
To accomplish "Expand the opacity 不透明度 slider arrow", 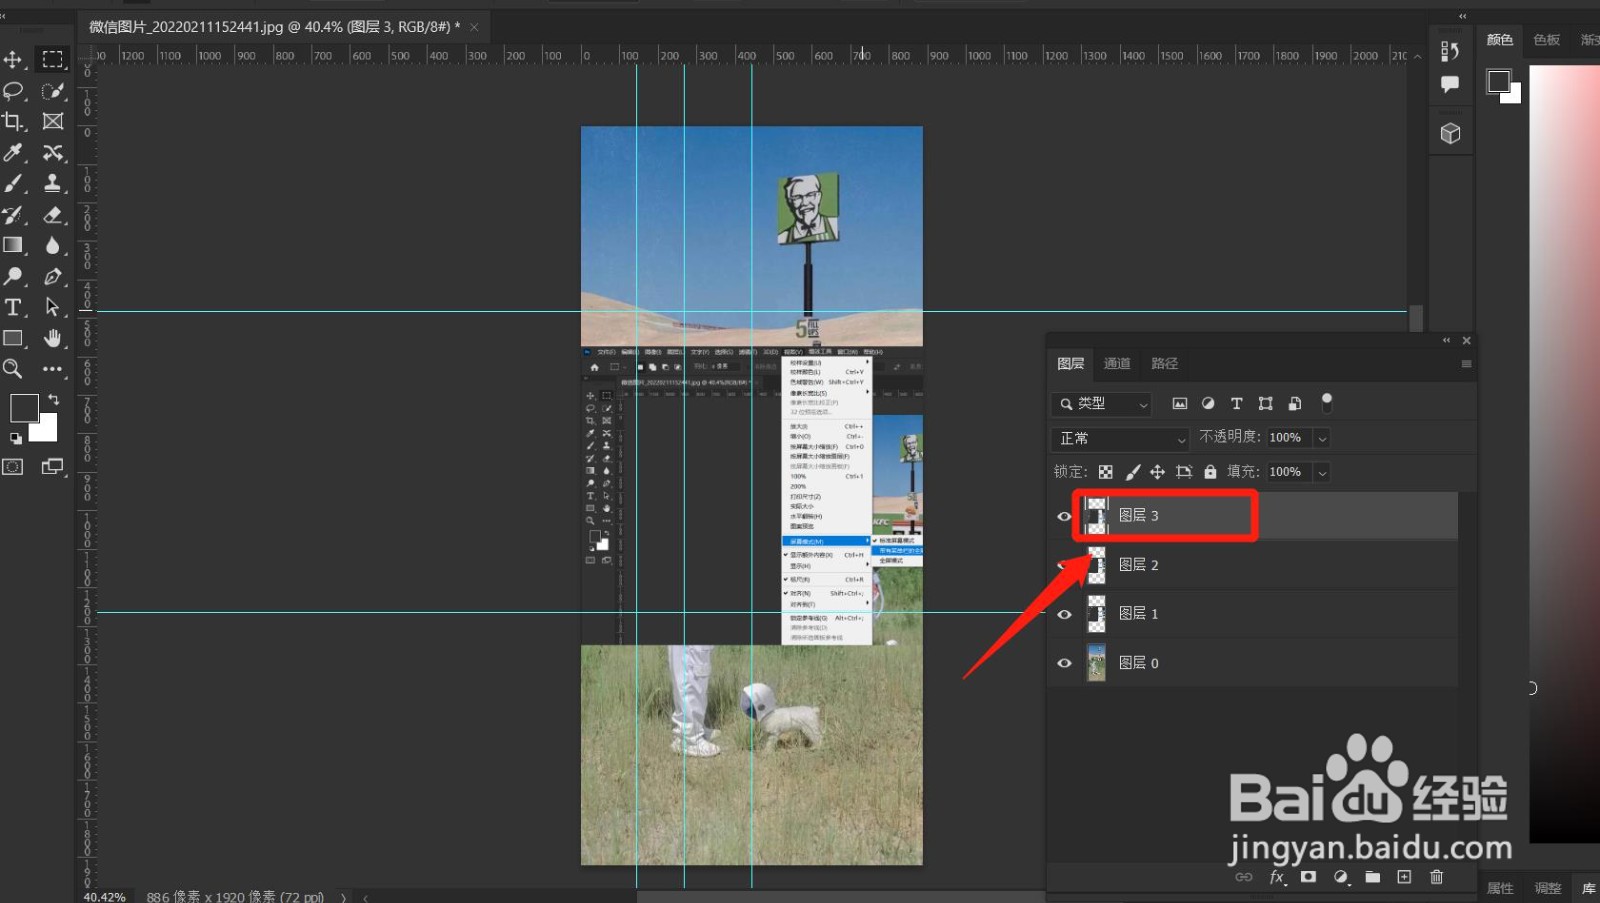I will click(1322, 438).
